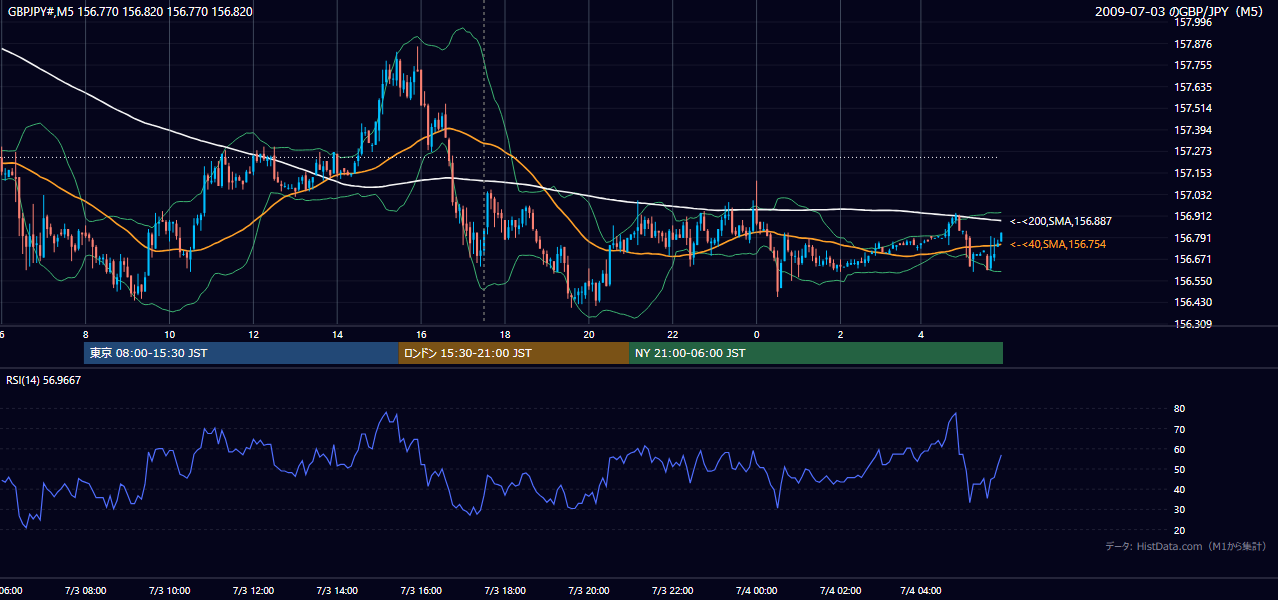Click hour tick '12' under price chart
This screenshot has height=600, width=1278.
[254, 334]
